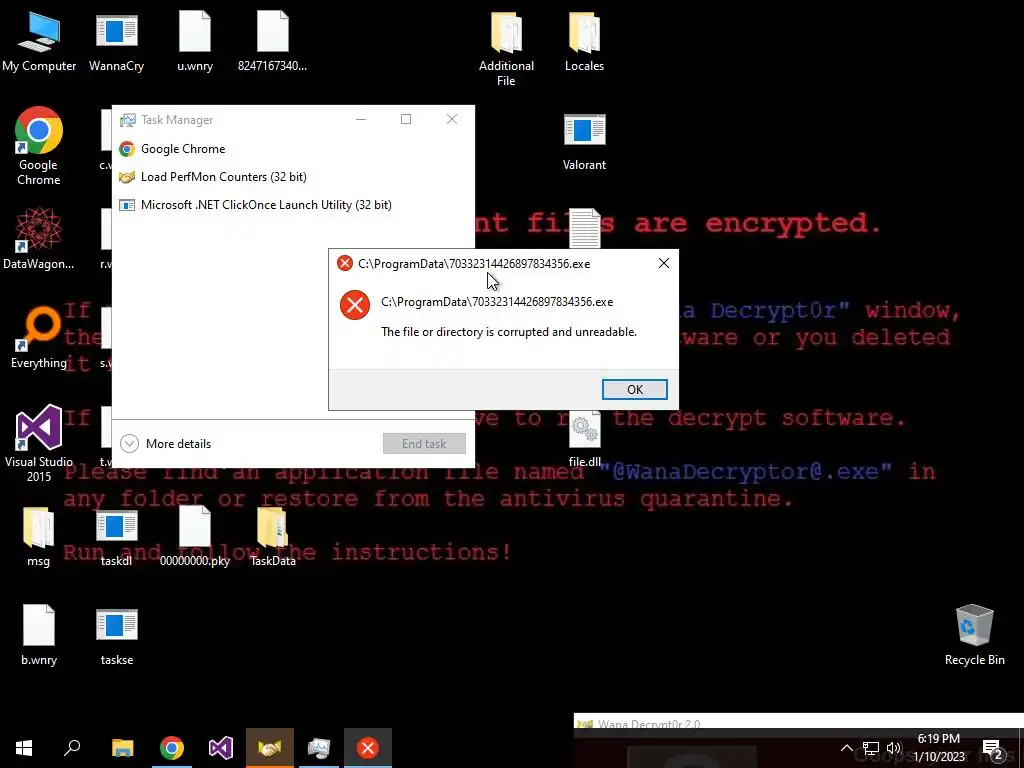Select the taskse desktop icon
Viewport: 1024px width, 768px height.
tap(116, 635)
